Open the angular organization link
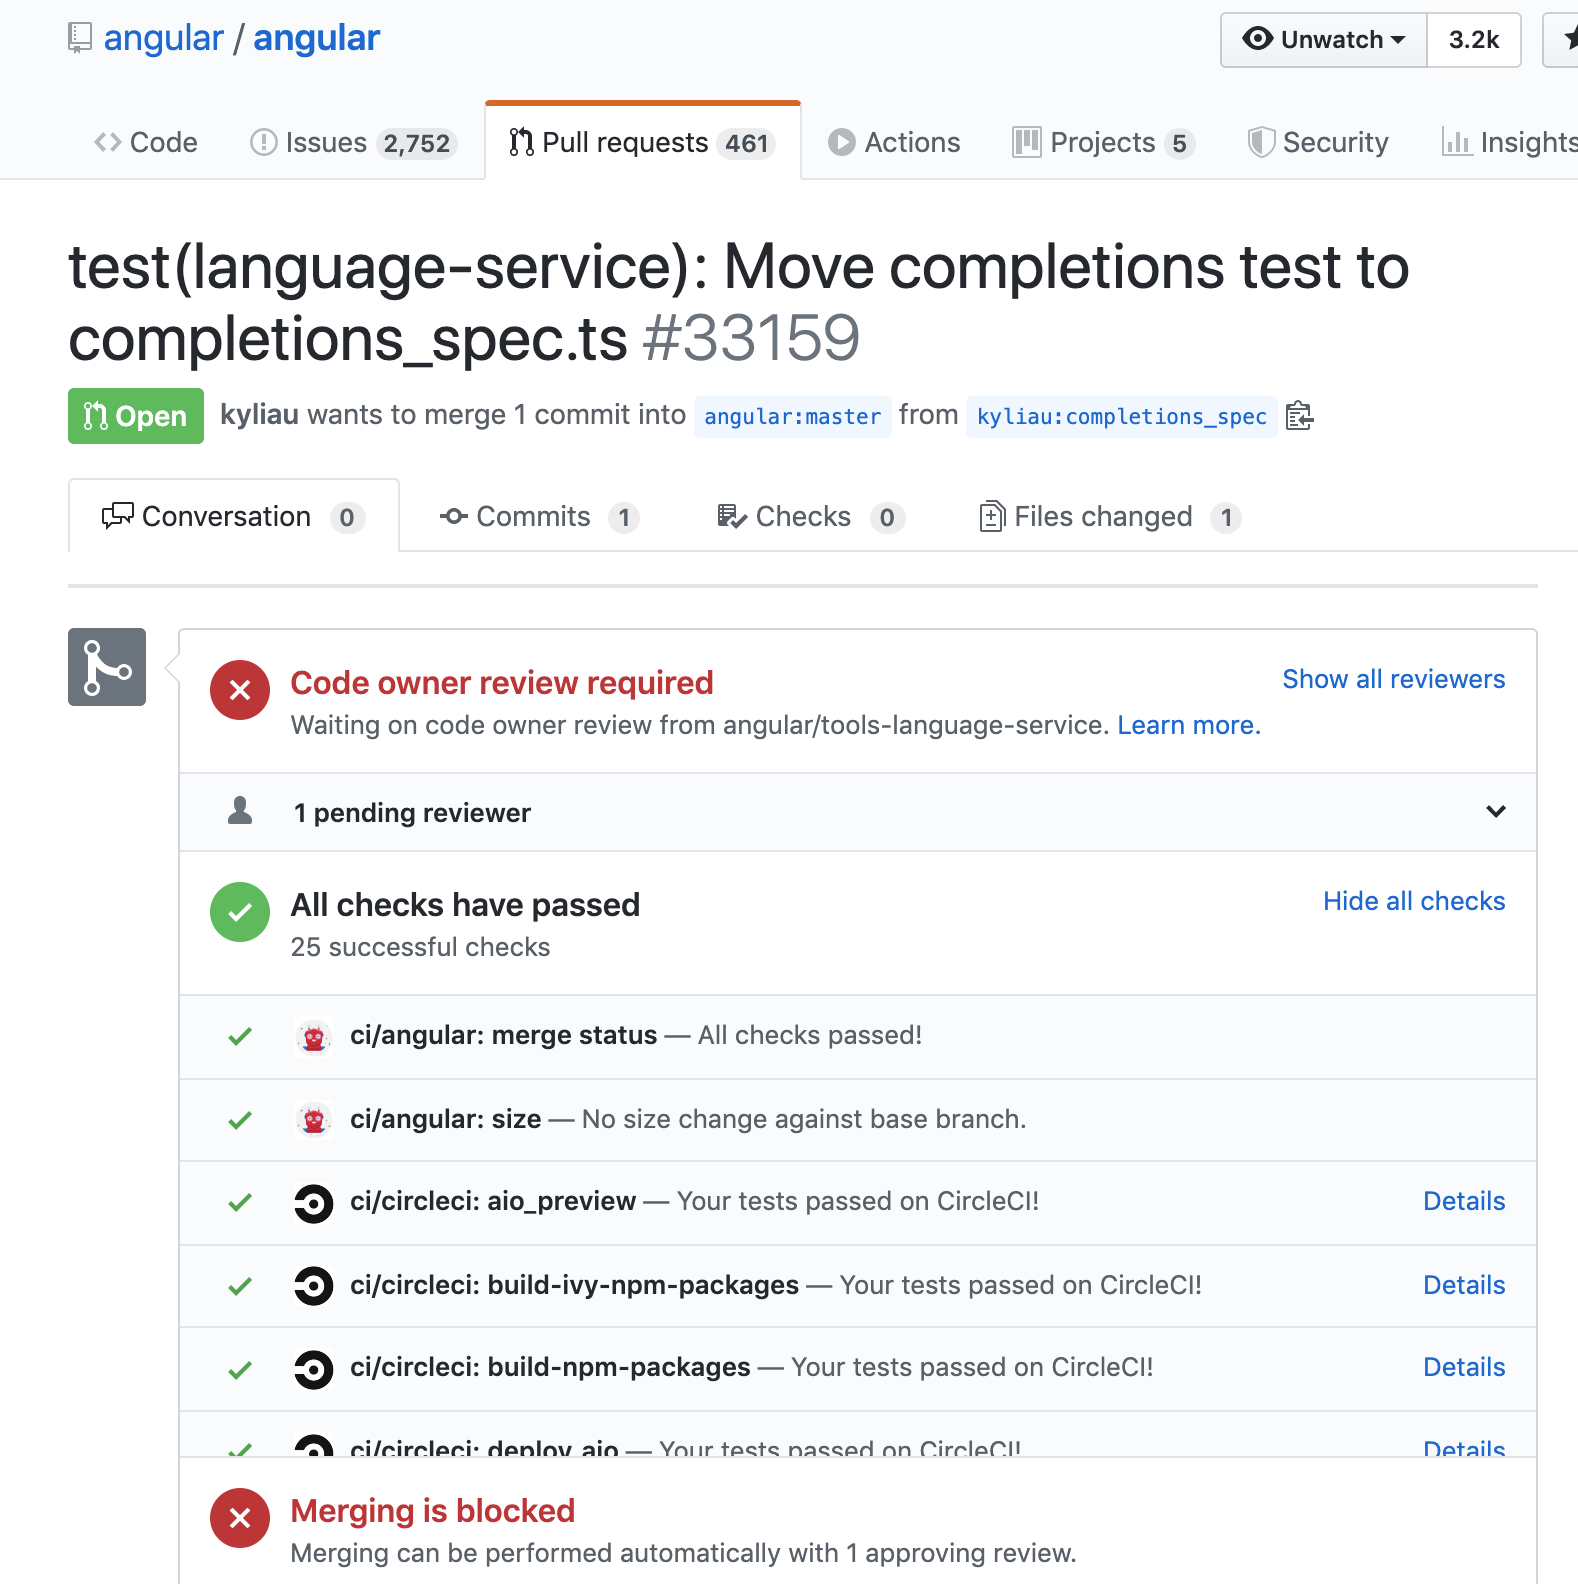 tap(164, 38)
